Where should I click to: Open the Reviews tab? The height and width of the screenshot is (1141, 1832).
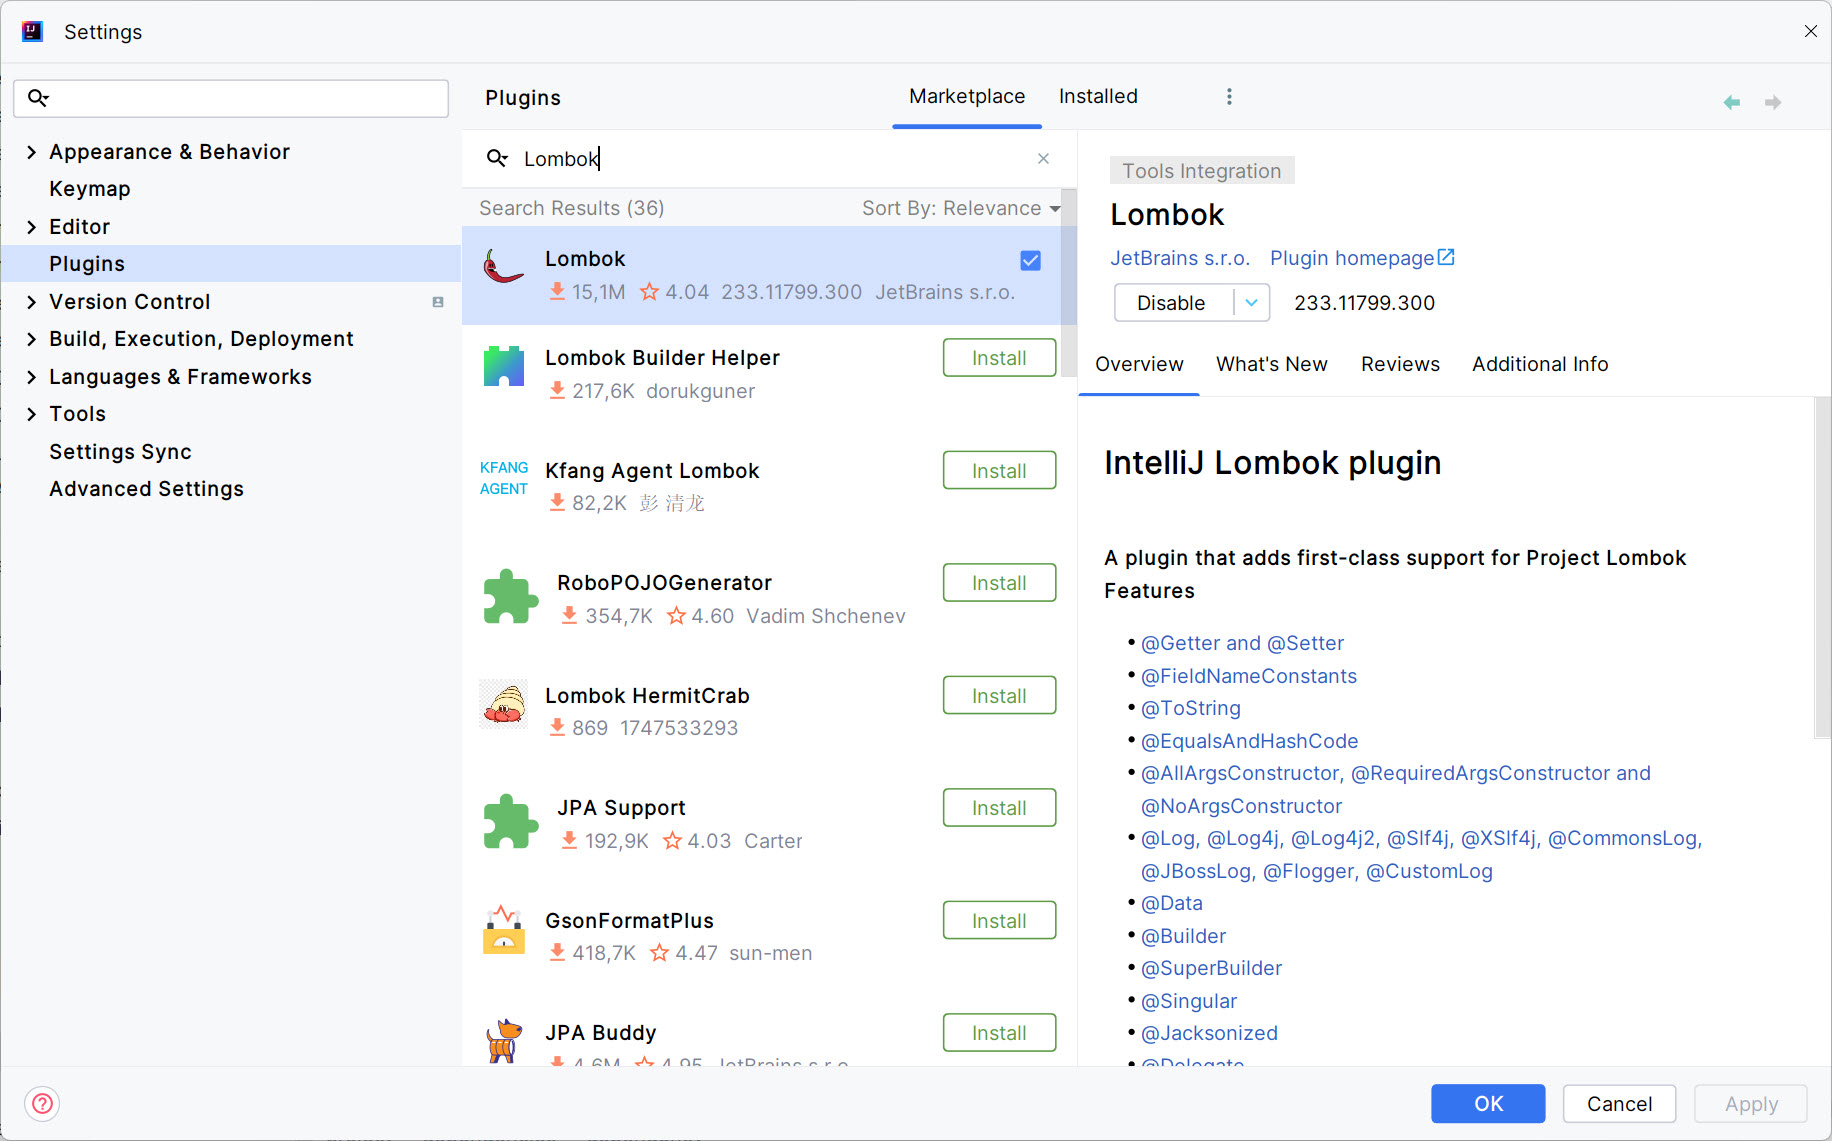[x=1400, y=364]
